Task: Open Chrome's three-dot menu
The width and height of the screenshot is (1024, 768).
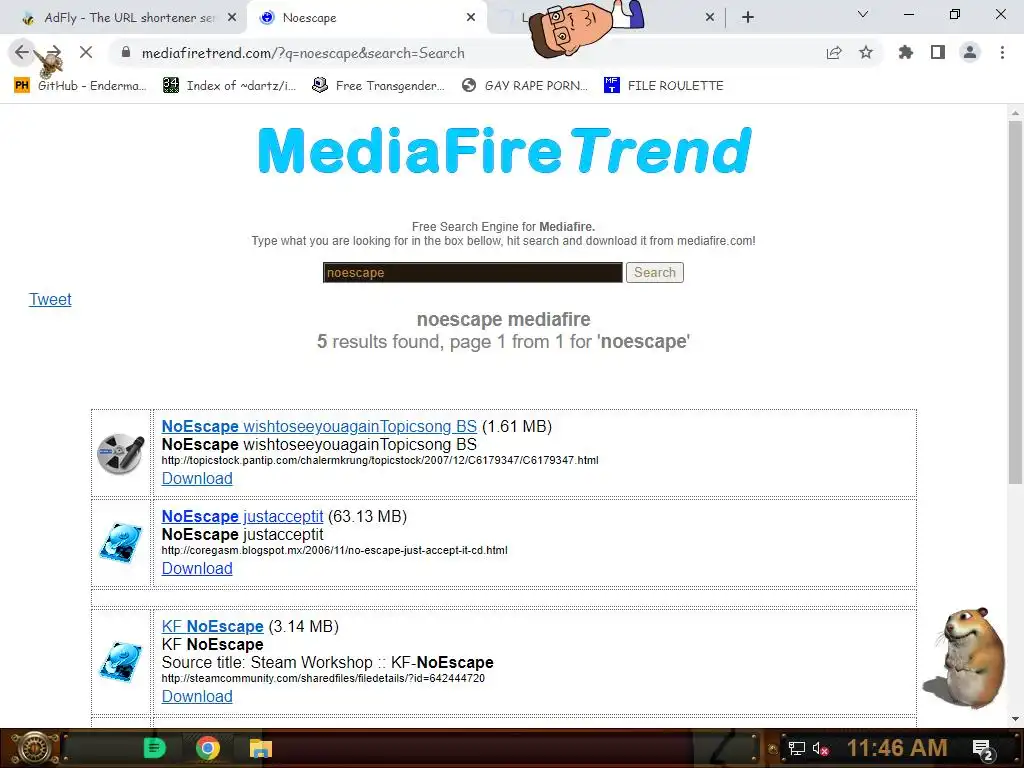Action: coord(1002,52)
